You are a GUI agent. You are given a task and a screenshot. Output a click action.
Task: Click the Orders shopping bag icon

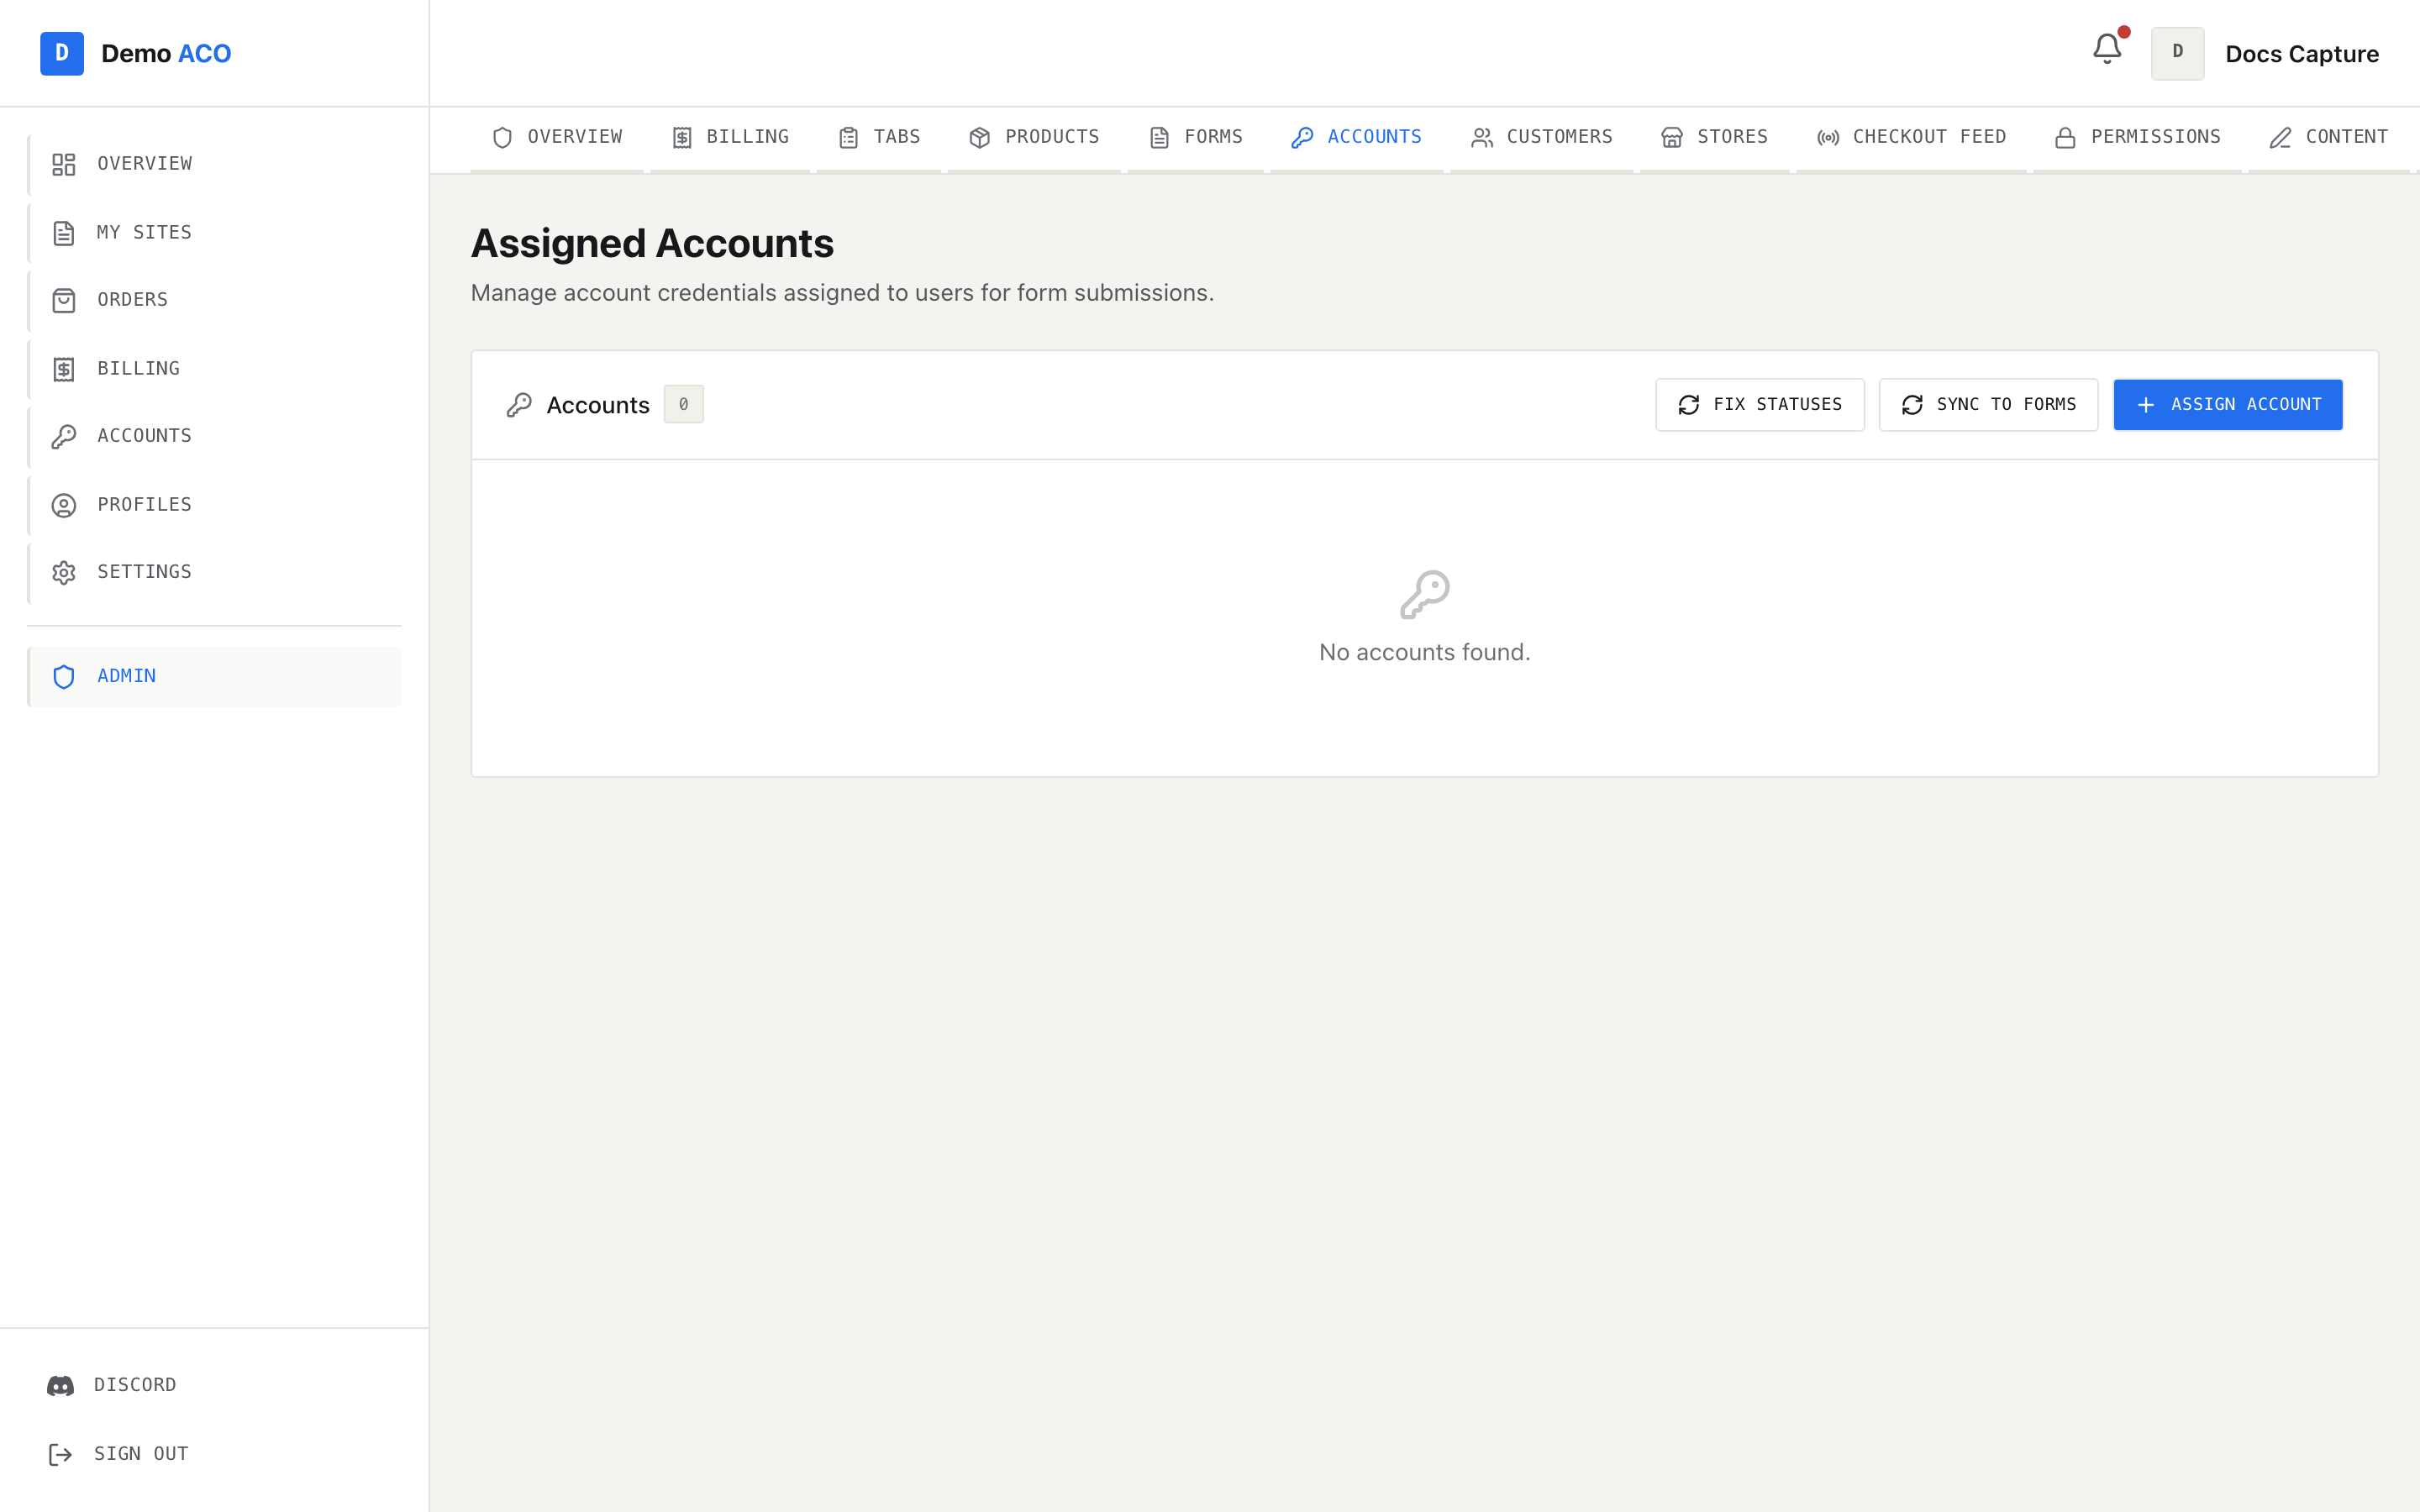tap(64, 300)
